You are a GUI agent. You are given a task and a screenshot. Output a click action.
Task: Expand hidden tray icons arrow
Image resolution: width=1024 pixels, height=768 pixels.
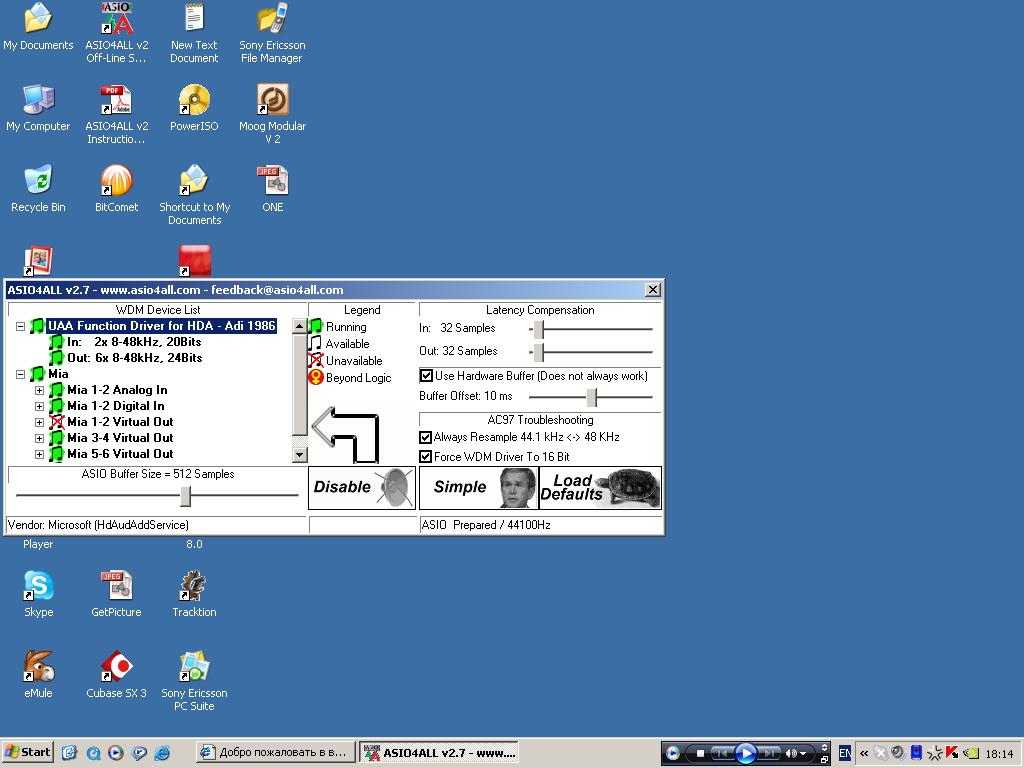(863, 753)
